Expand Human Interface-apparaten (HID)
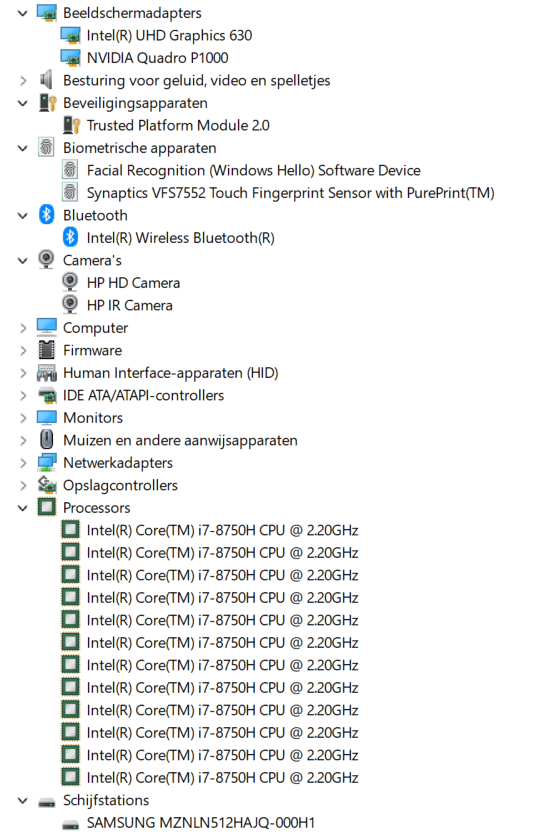 23,373
